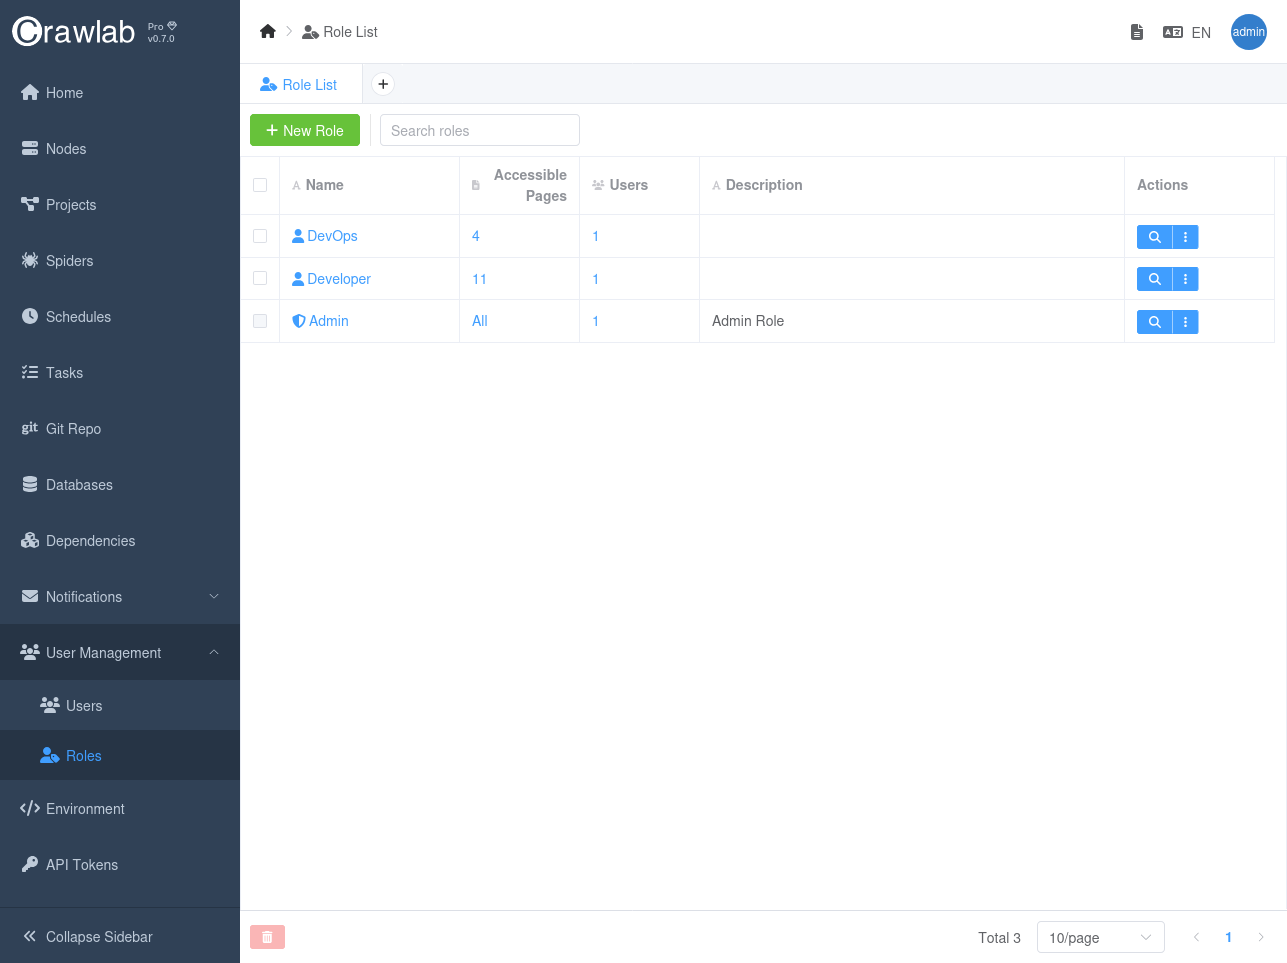
Task: Check the DevOps role checkbox
Action: 260,236
